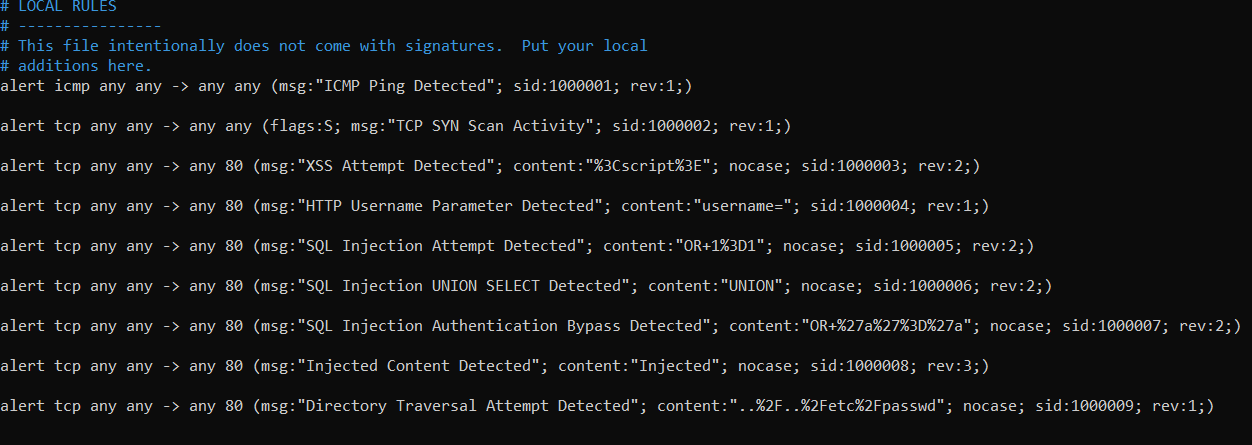
Task: Click "TCP SYN Scan Activity" message text
Action: pyautogui.click(x=490, y=126)
